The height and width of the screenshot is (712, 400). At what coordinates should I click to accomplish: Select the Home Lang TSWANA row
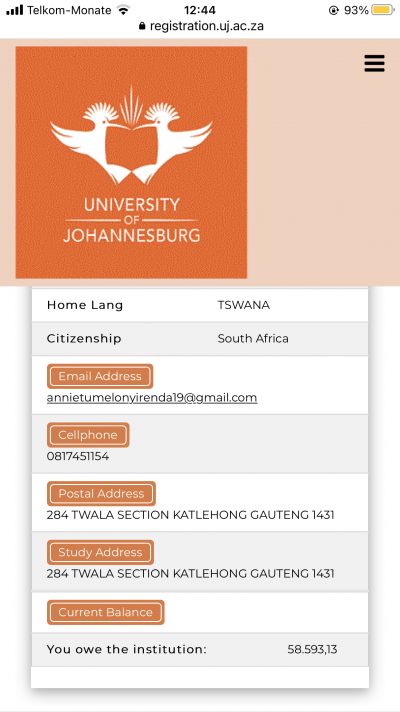pyautogui.click(x=200, y=305)
